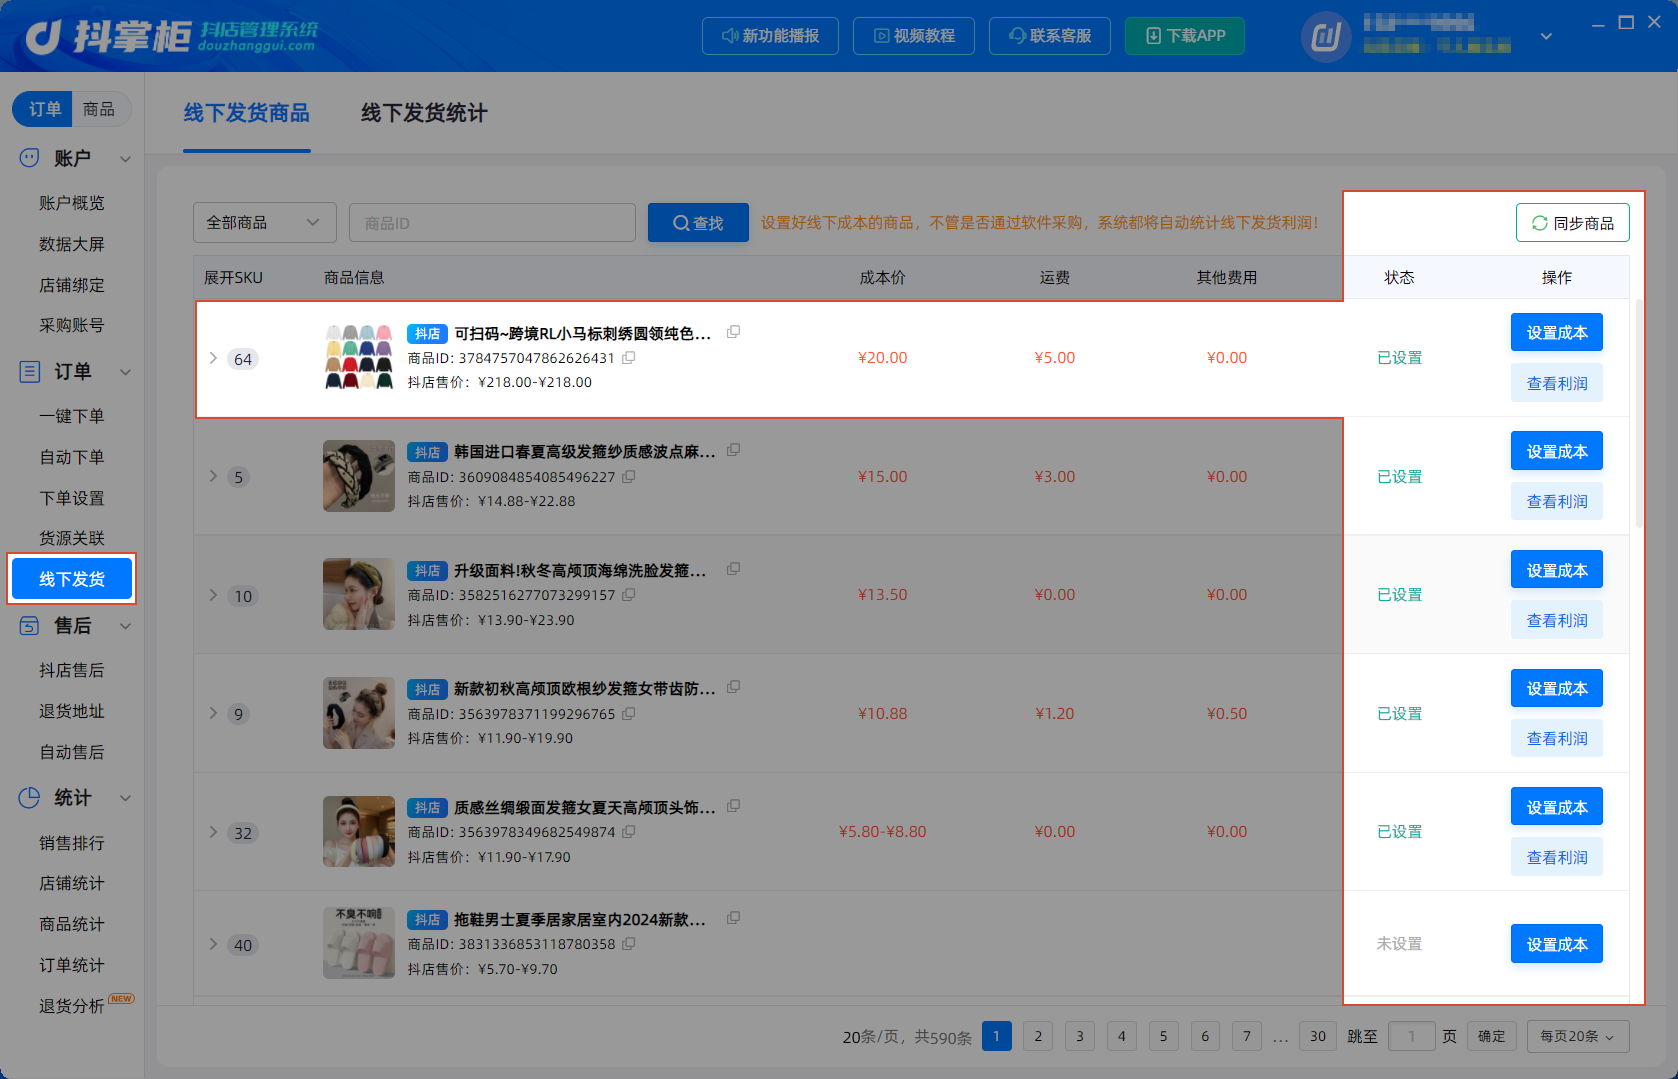Copy product ID 3831336853118780358
This screenshot has height=1079, width=1678.
coord(628,943)
